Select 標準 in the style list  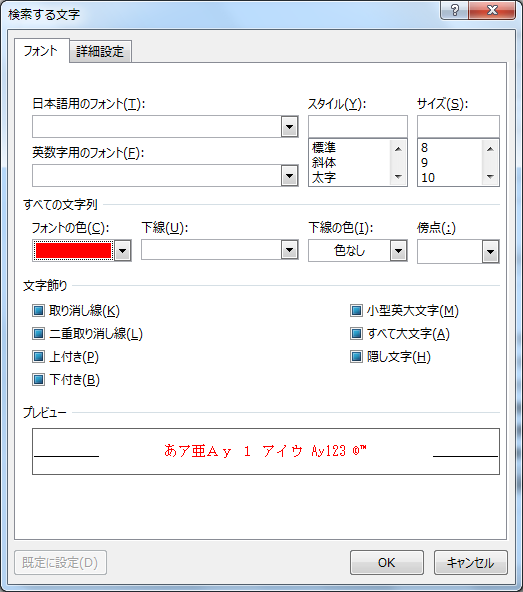point(324,147)
